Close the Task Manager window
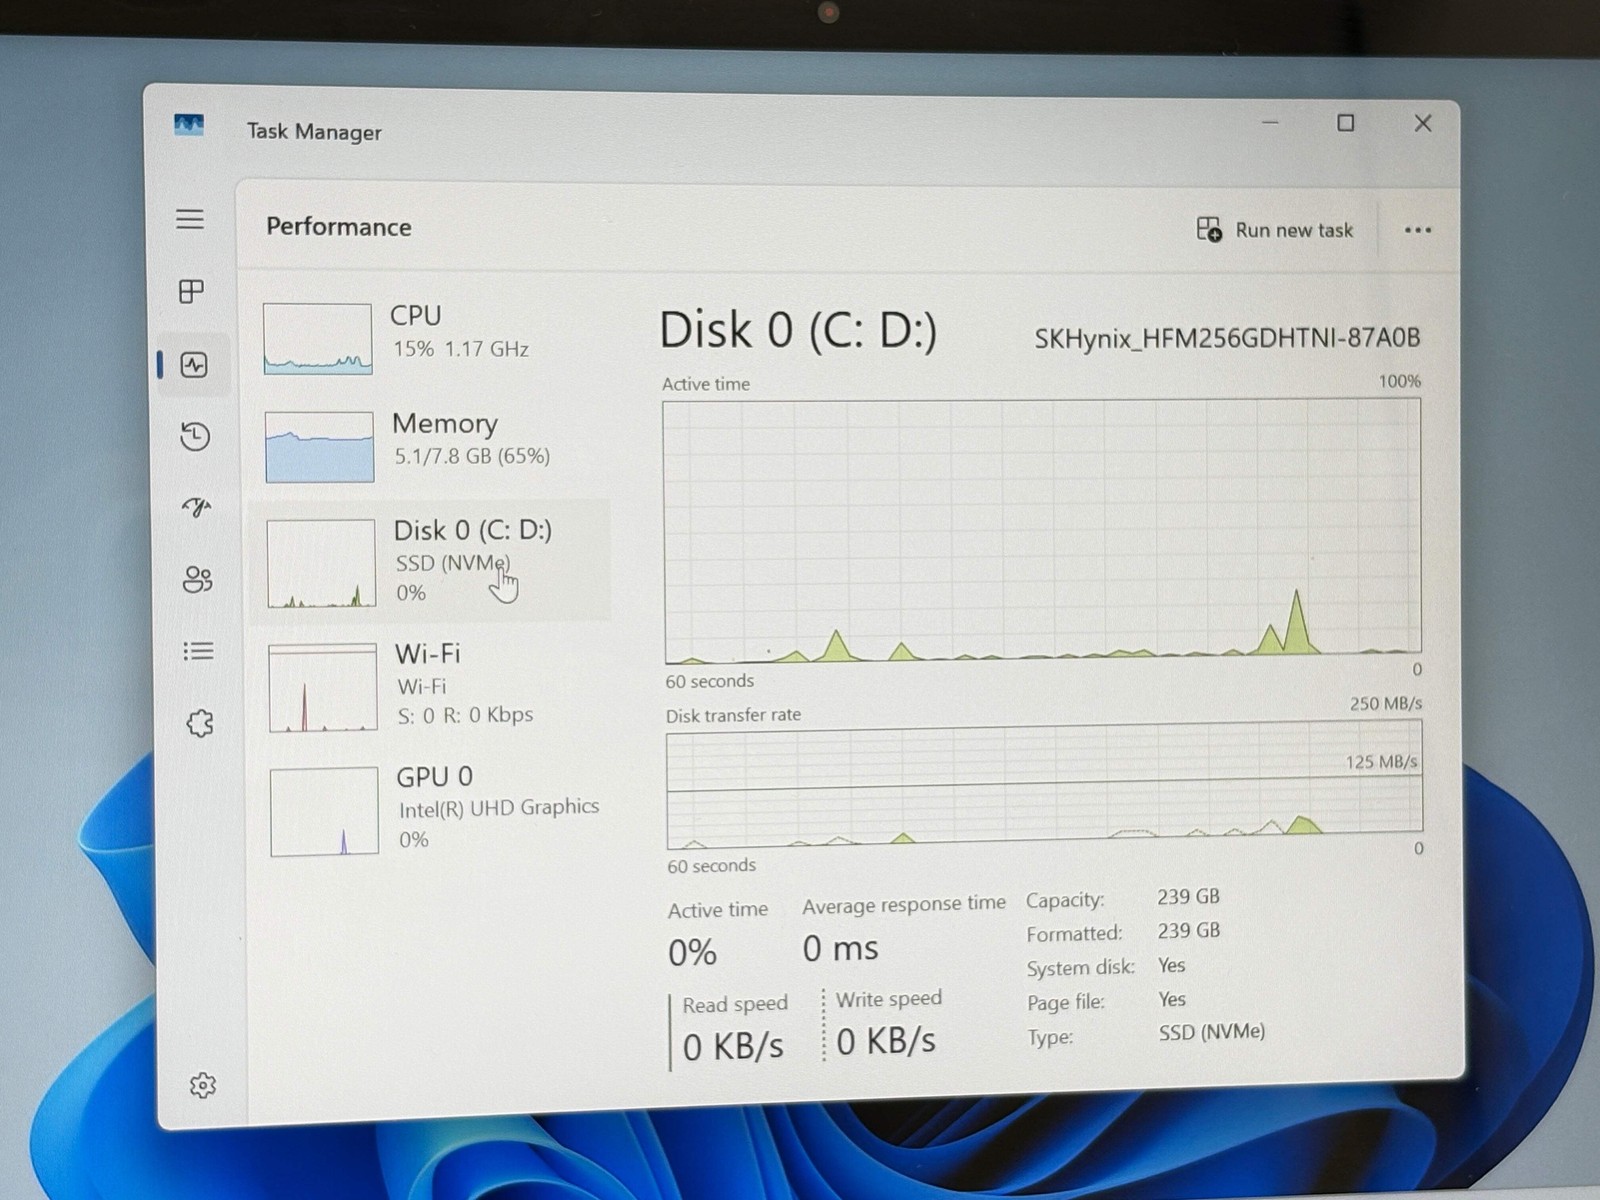Viewport: 1600px width, 1200px height. tap(1423, 123)
